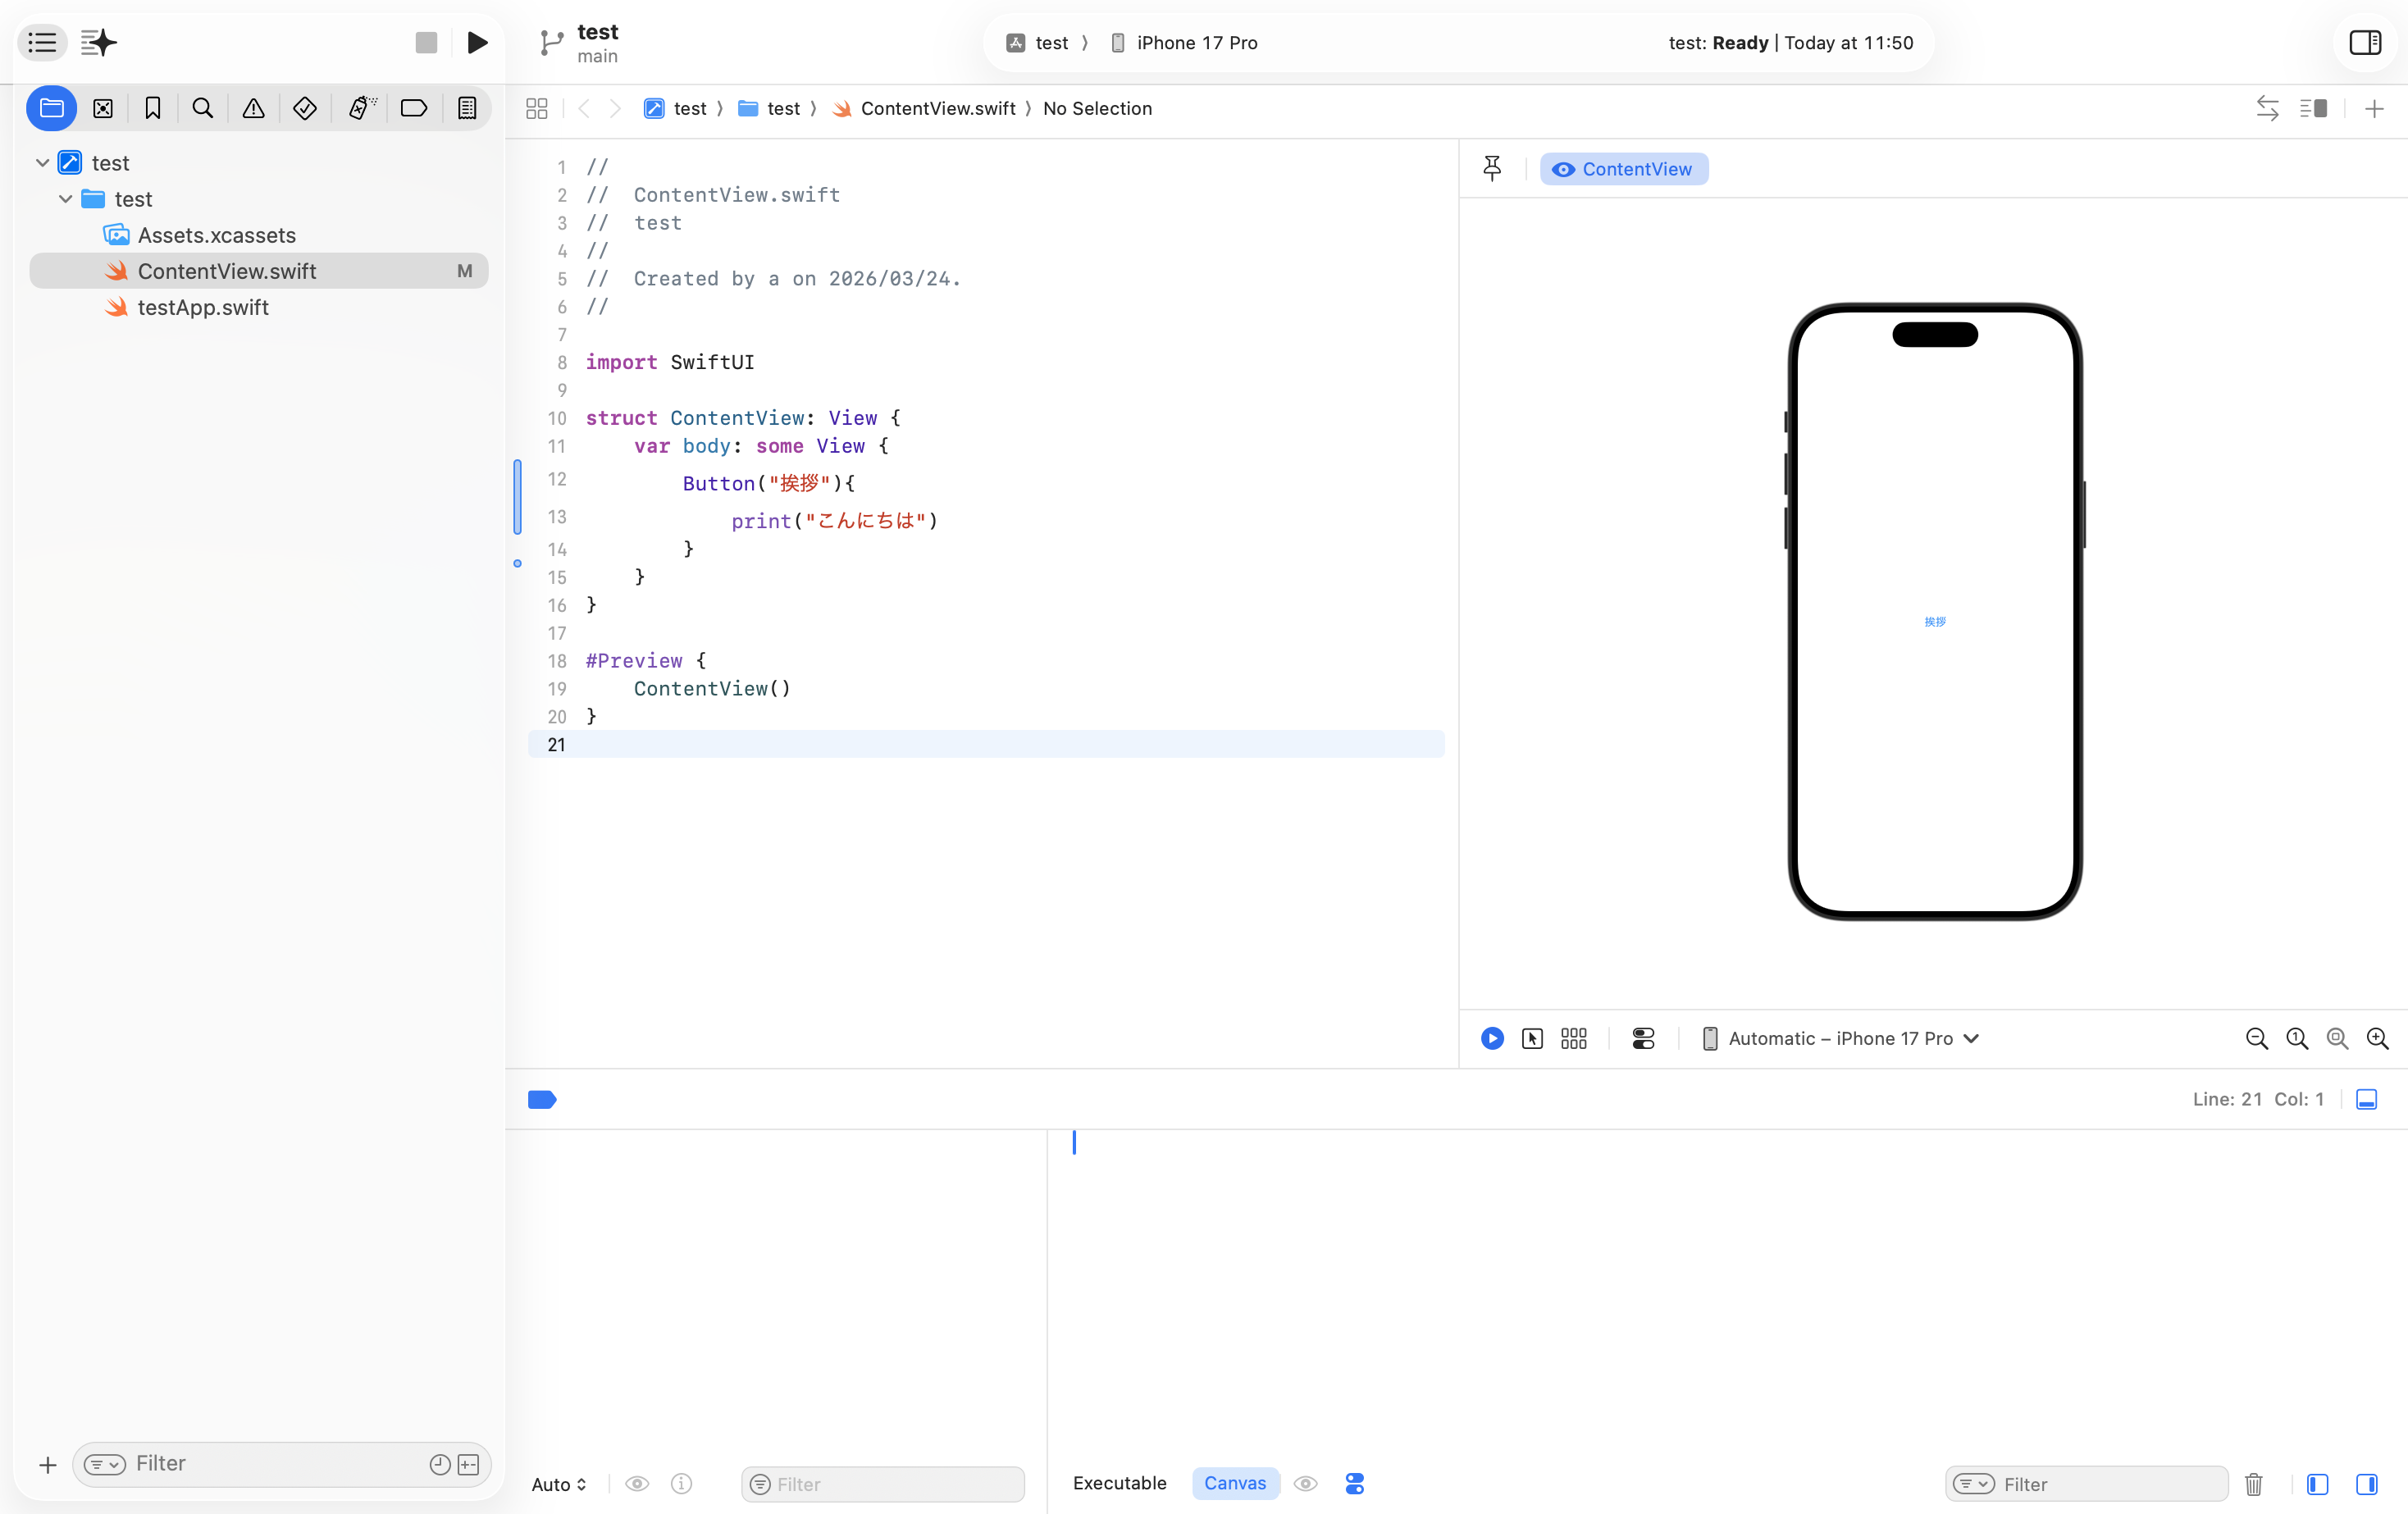Open the Automatic – iPhone 17 Pro dropdown
This screenshot has width=2408, height=1514.
1840,1038
